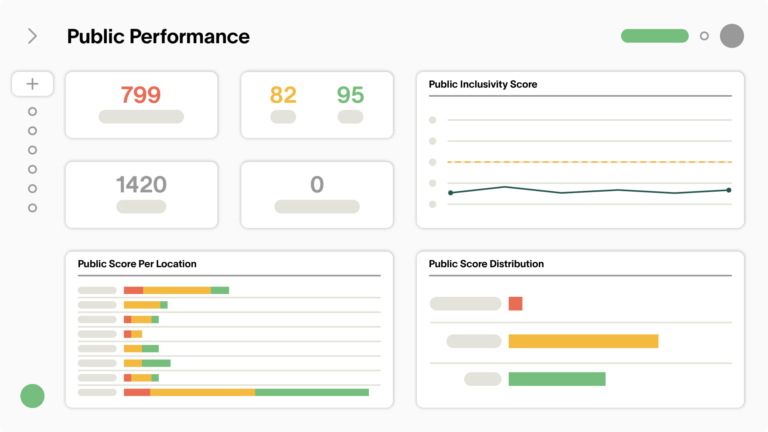Click the orange 82 score value
This screenshot has width=768, height=432.
pos(283,95)
